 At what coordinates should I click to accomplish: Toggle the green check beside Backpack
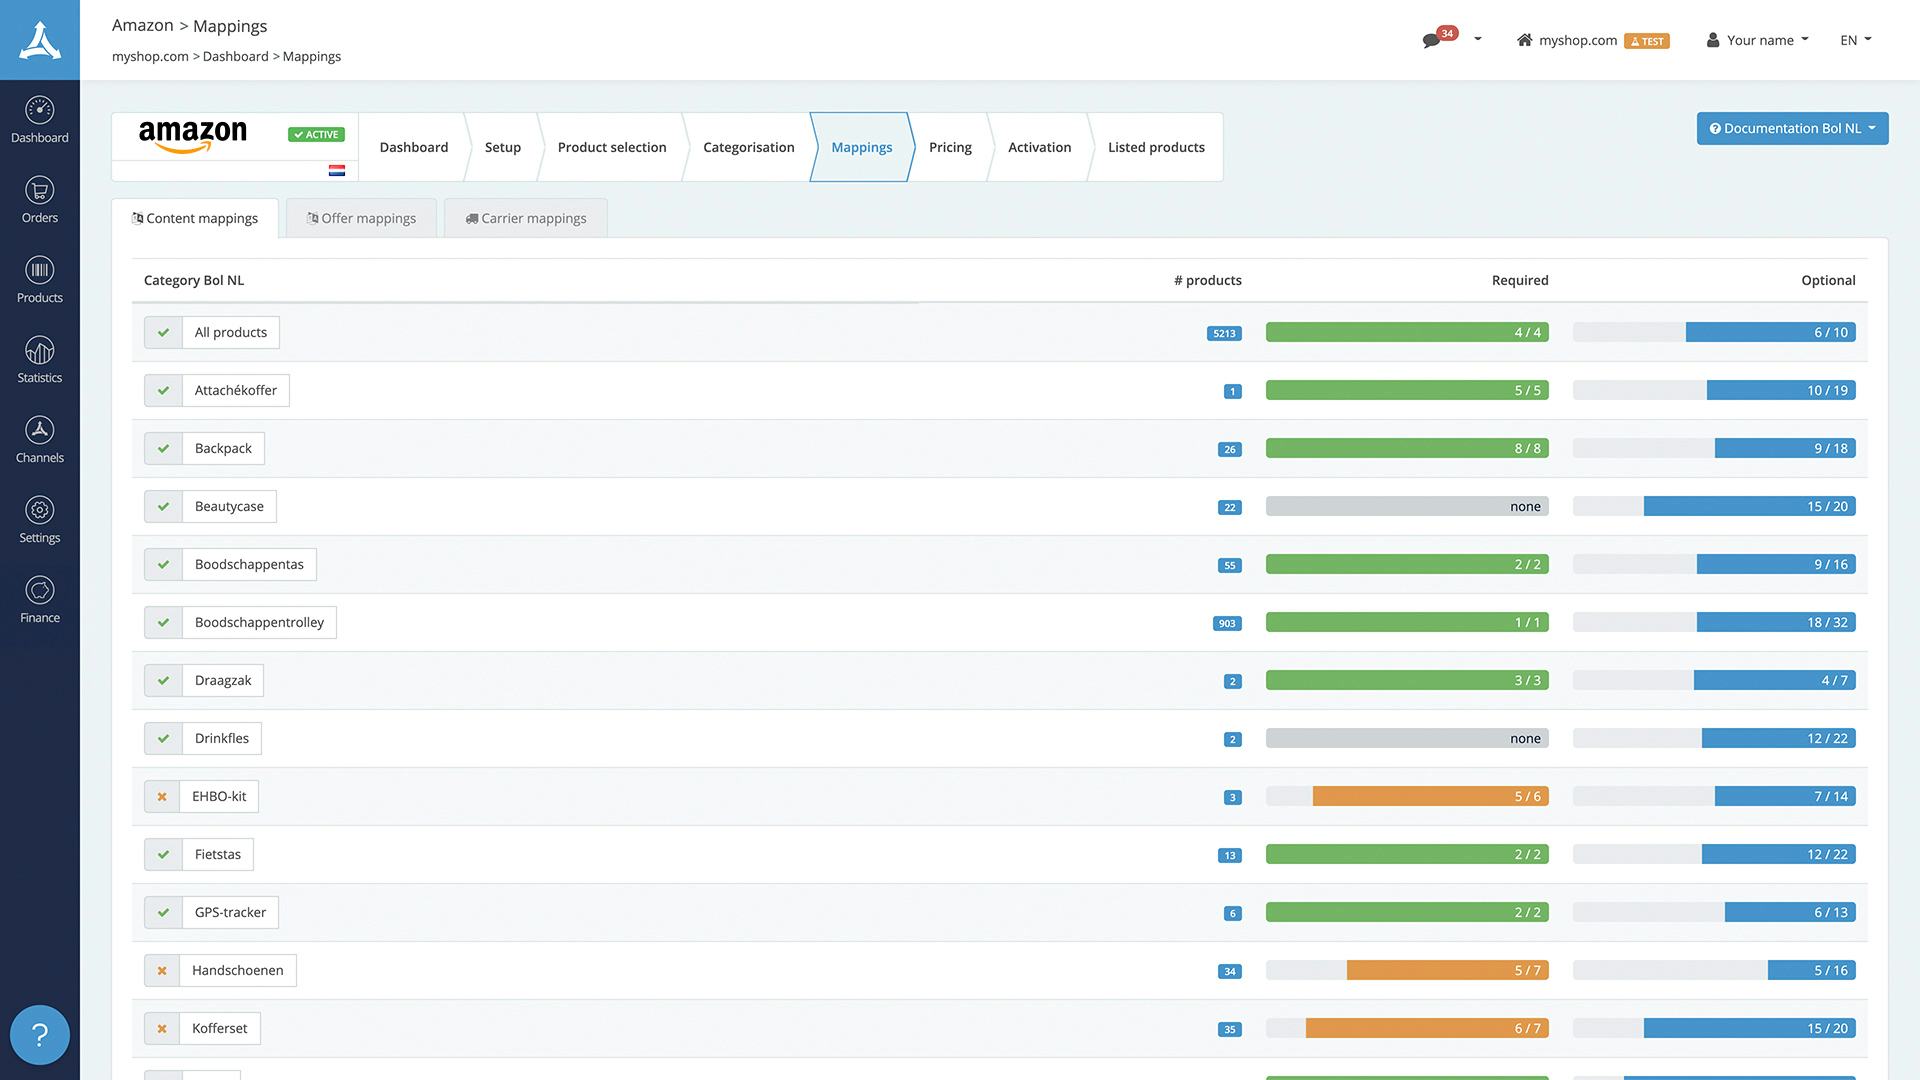click(163, 448)
